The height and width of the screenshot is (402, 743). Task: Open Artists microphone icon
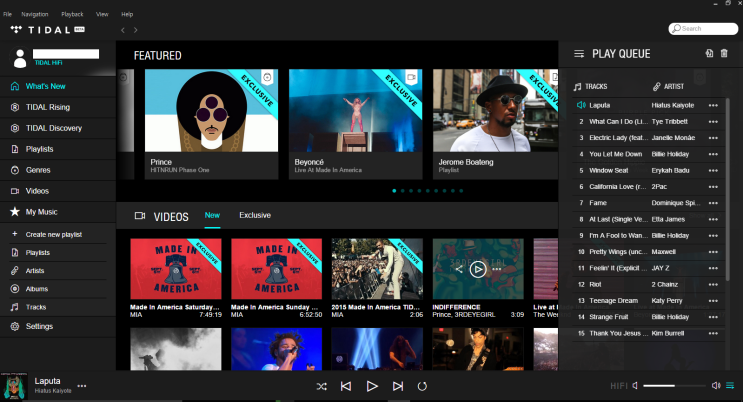click(15, 271)
